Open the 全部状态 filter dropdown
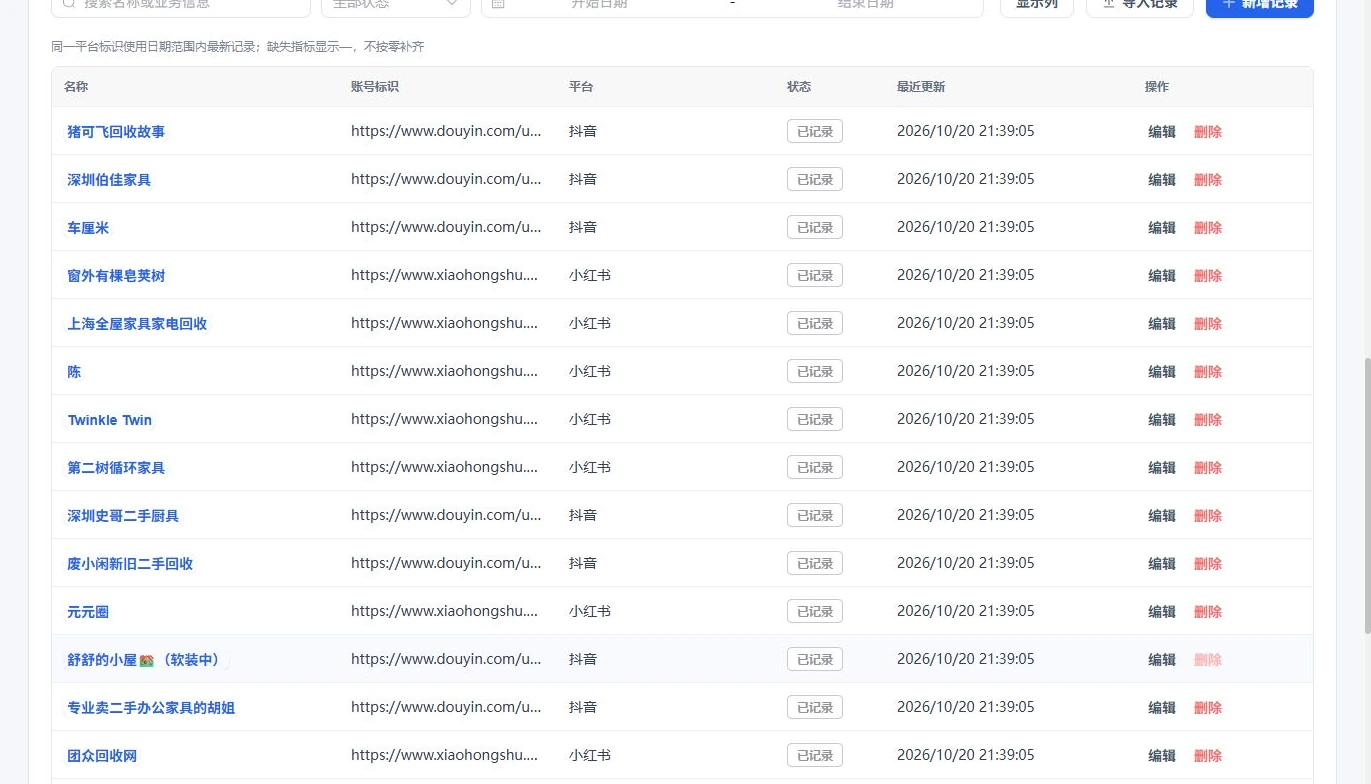 396,4
